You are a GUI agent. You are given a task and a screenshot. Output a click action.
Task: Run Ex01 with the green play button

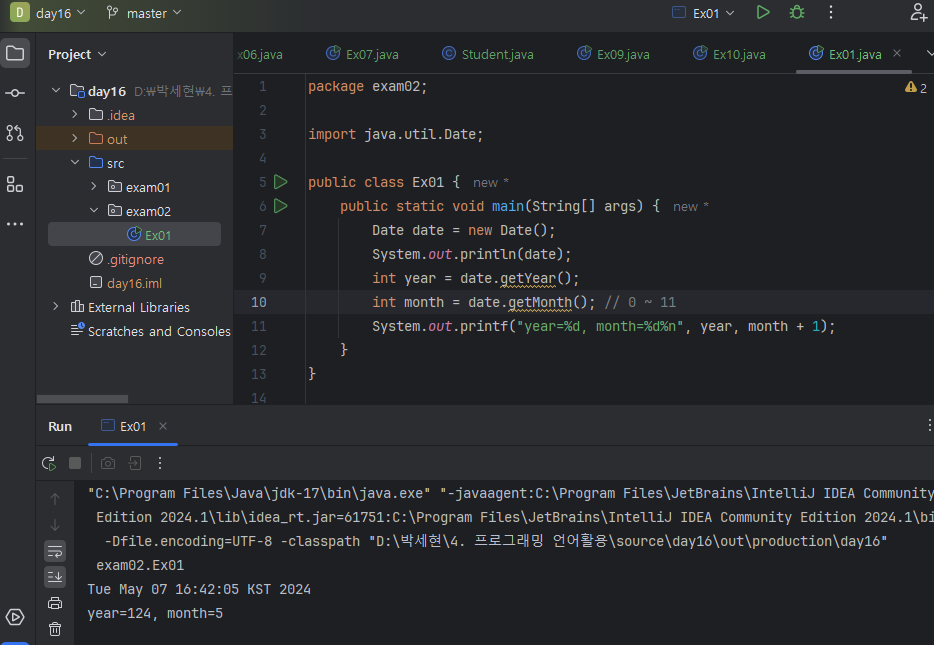point(763,13)
